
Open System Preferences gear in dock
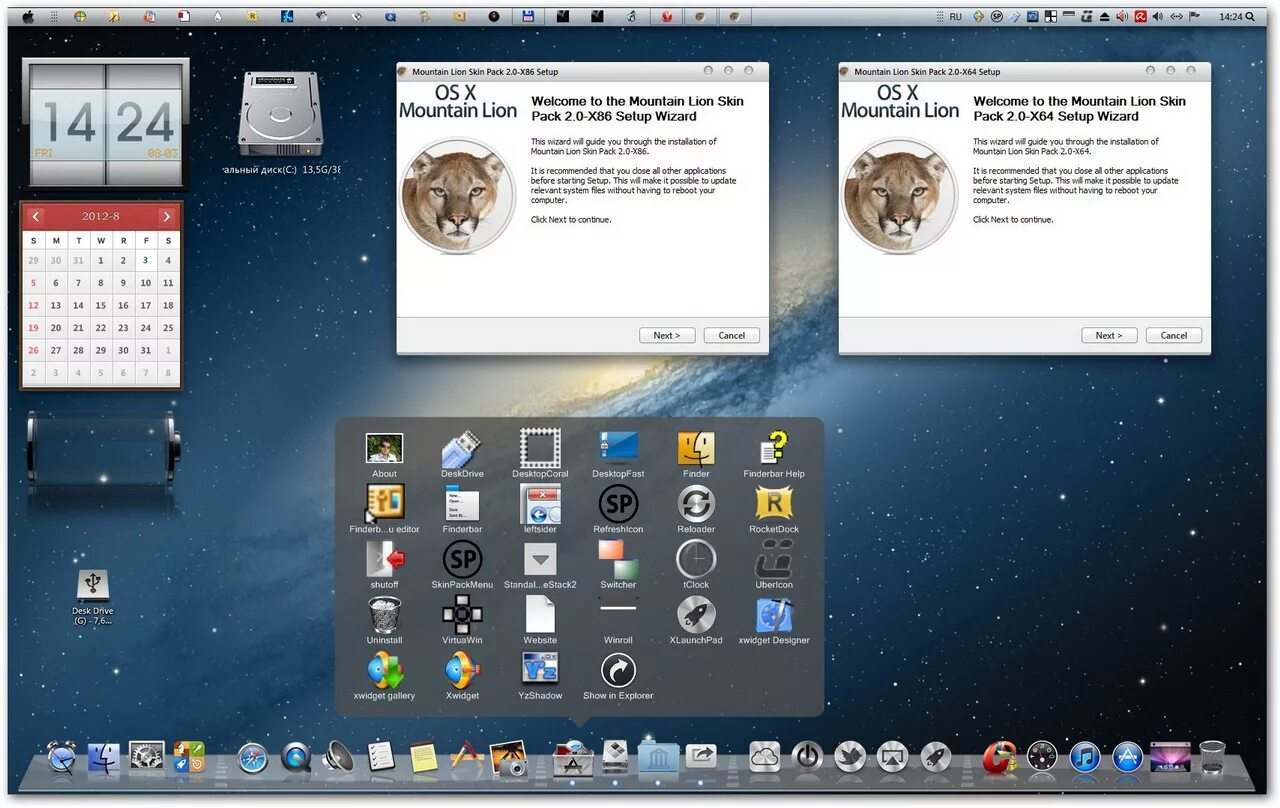[147, 757]
